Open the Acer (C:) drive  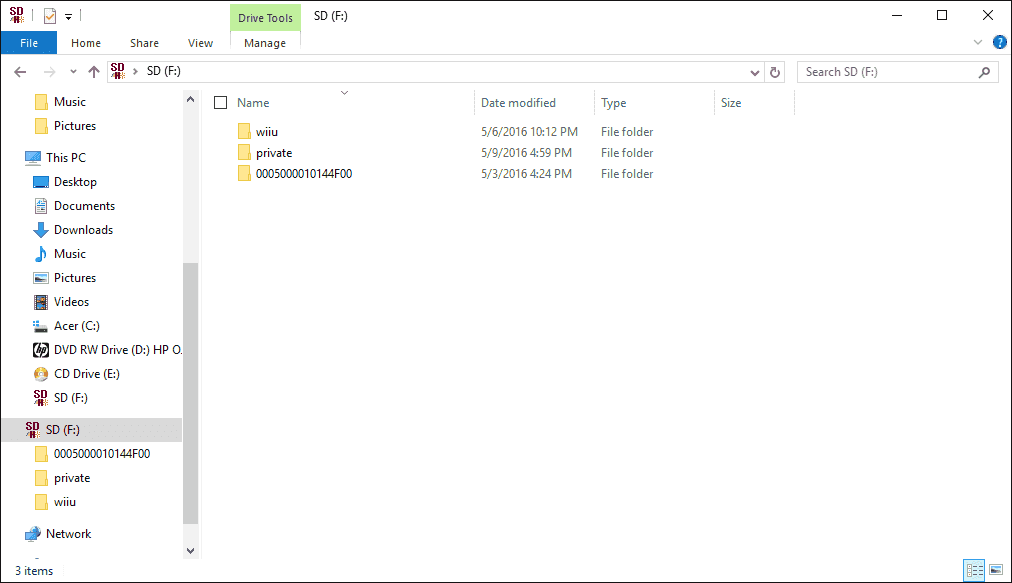77,326
